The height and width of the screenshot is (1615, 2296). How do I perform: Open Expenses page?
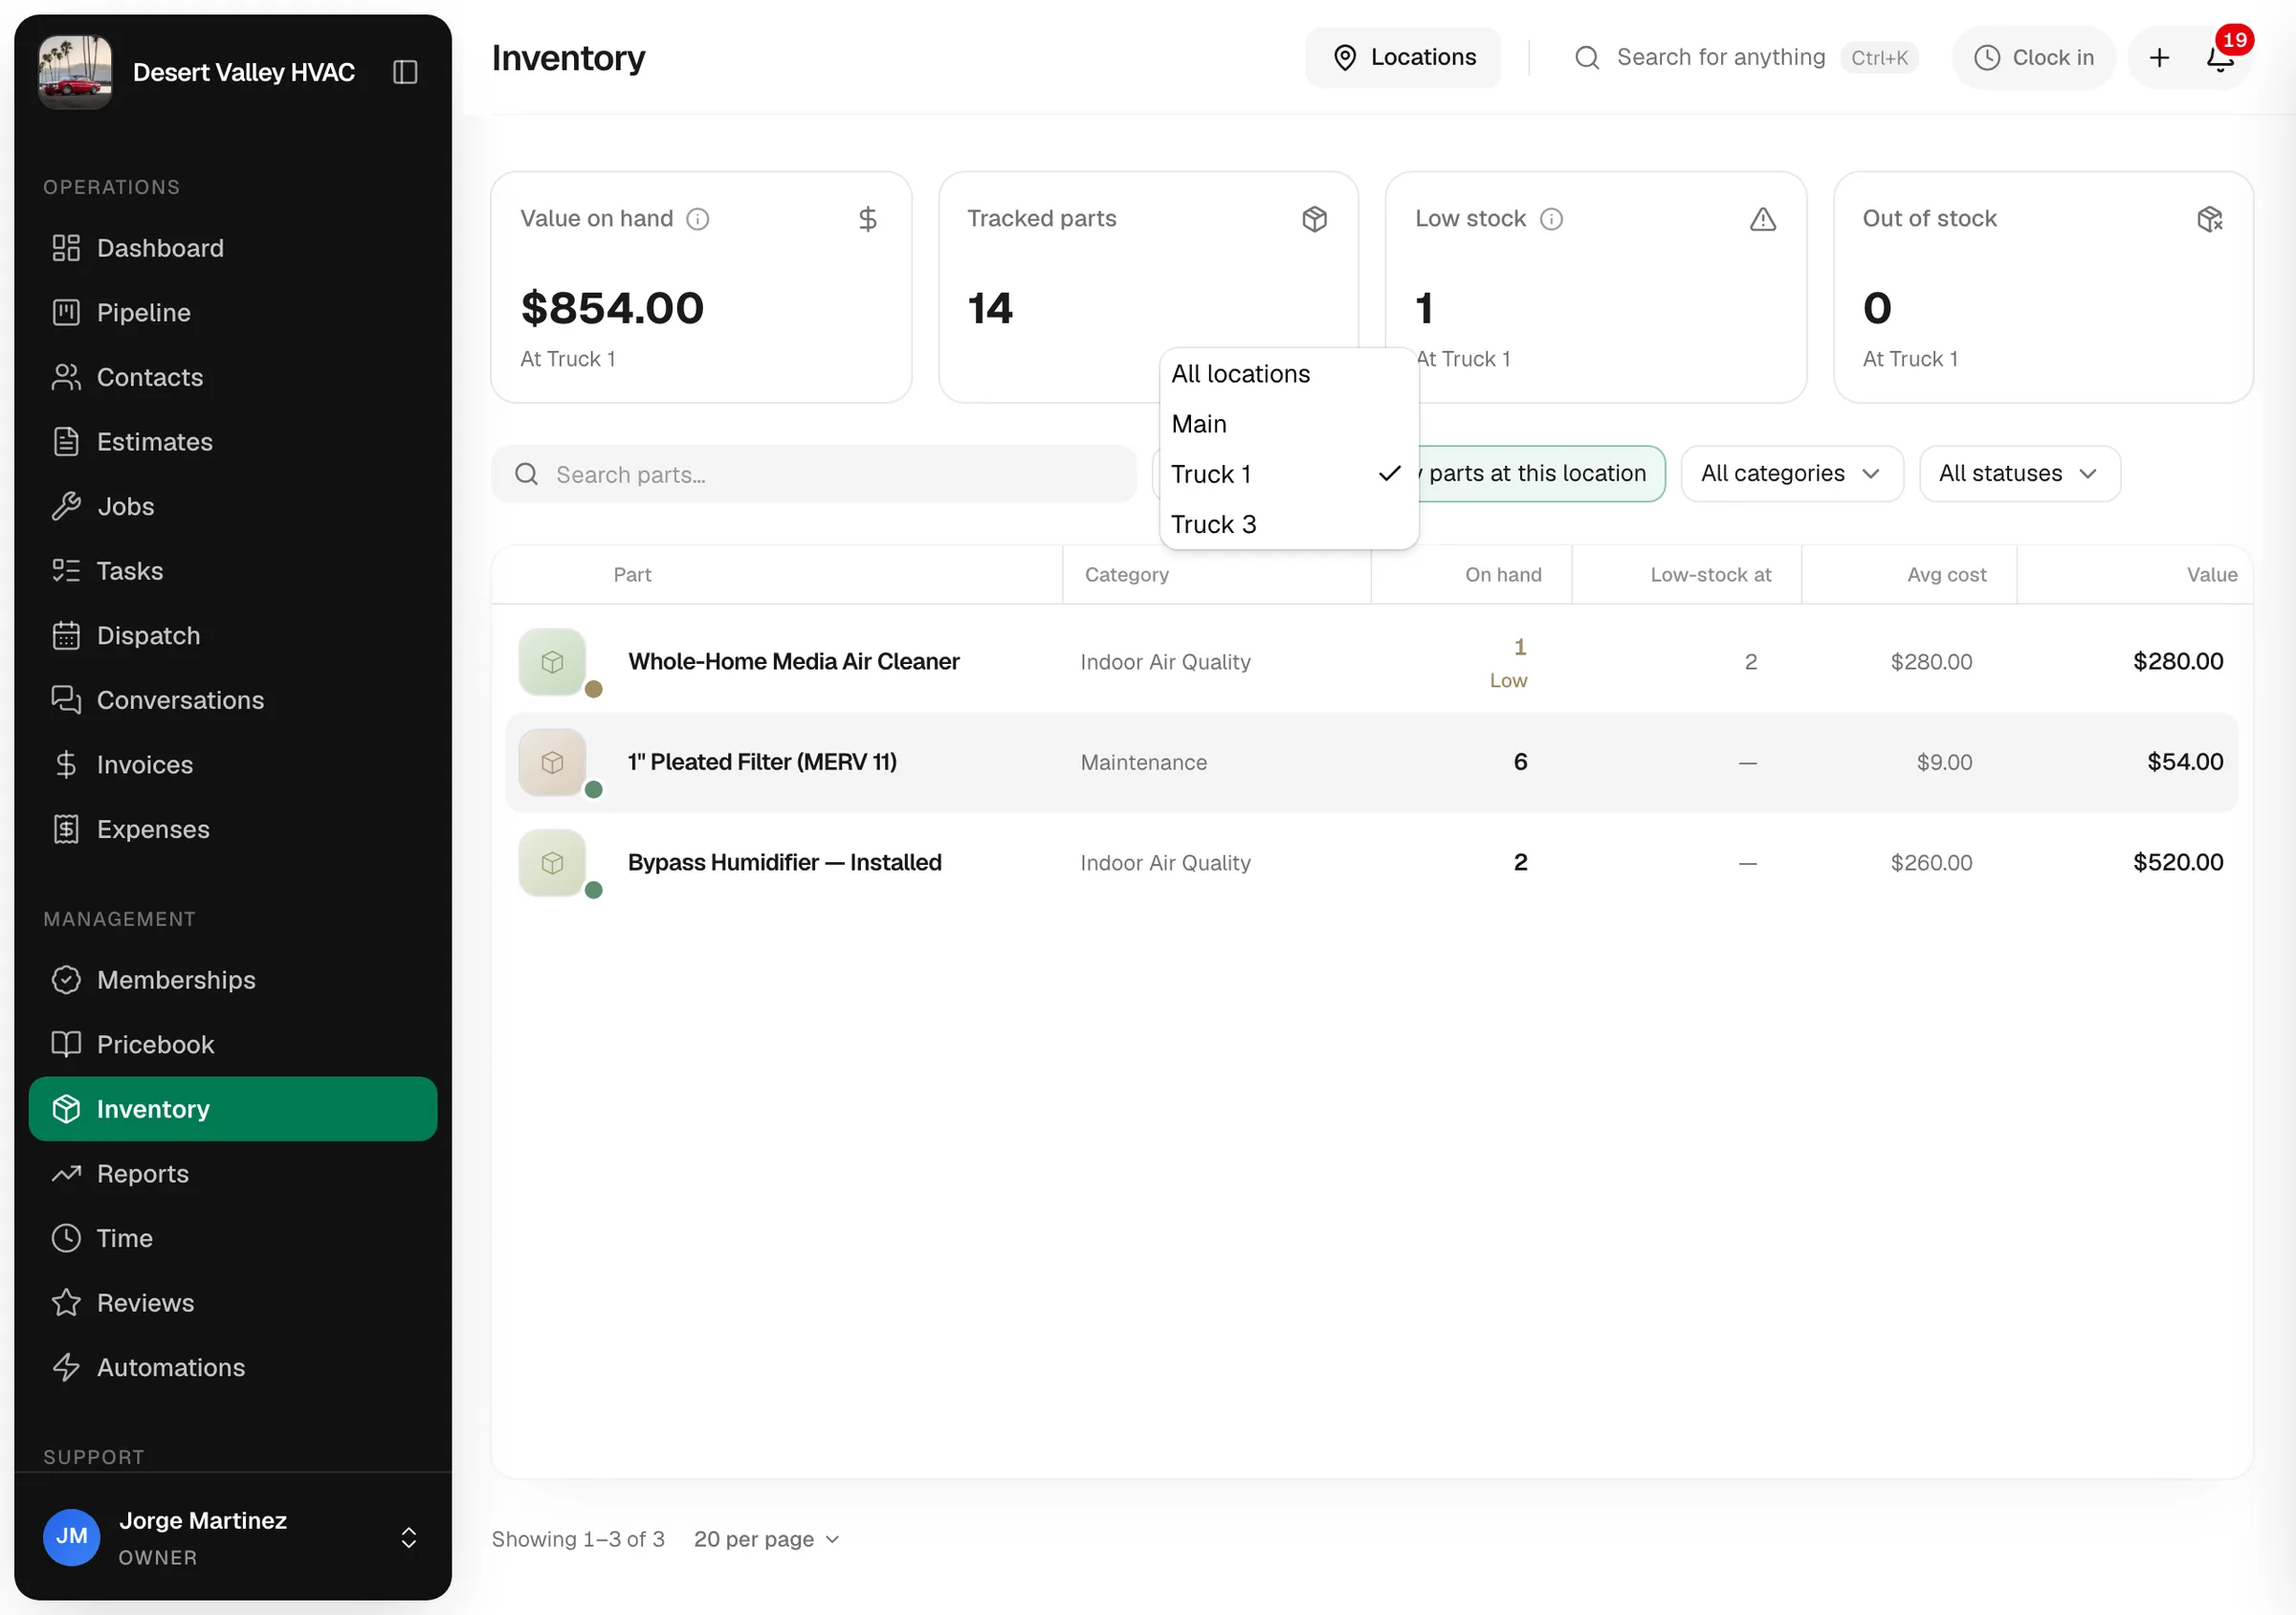233,829
